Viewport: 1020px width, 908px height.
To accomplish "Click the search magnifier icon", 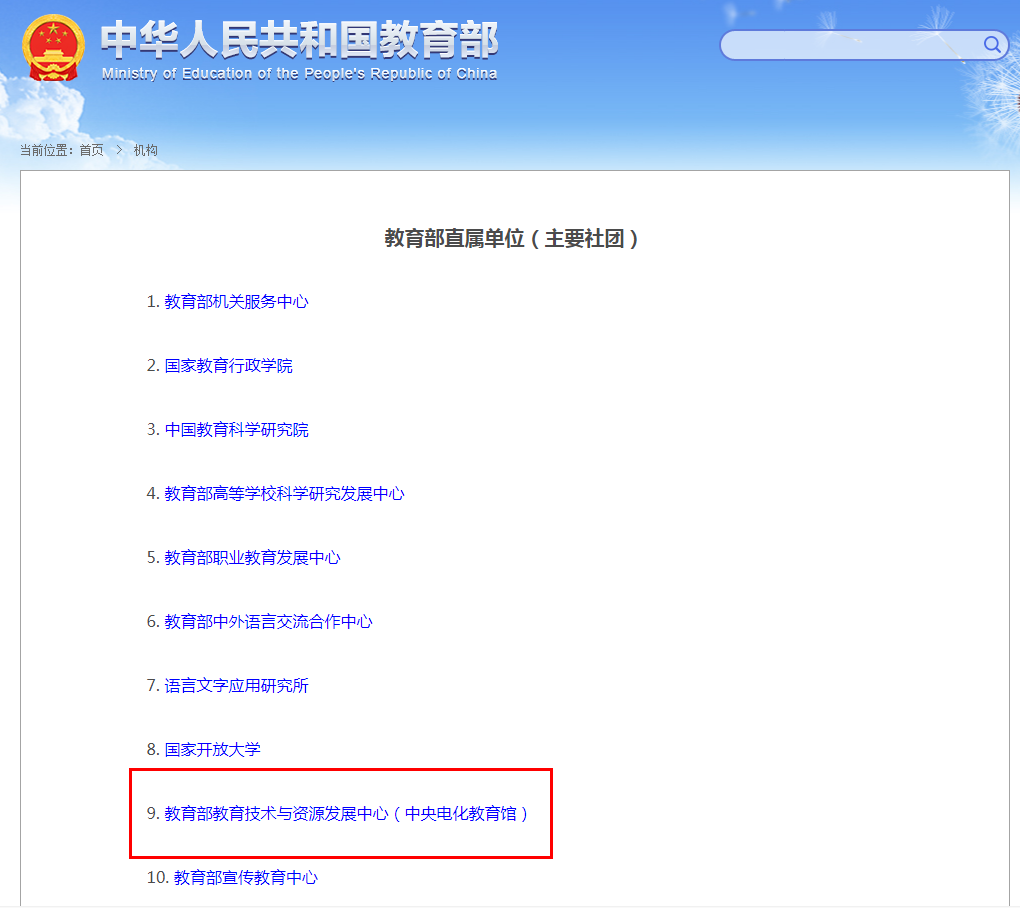I will [992, 45].
